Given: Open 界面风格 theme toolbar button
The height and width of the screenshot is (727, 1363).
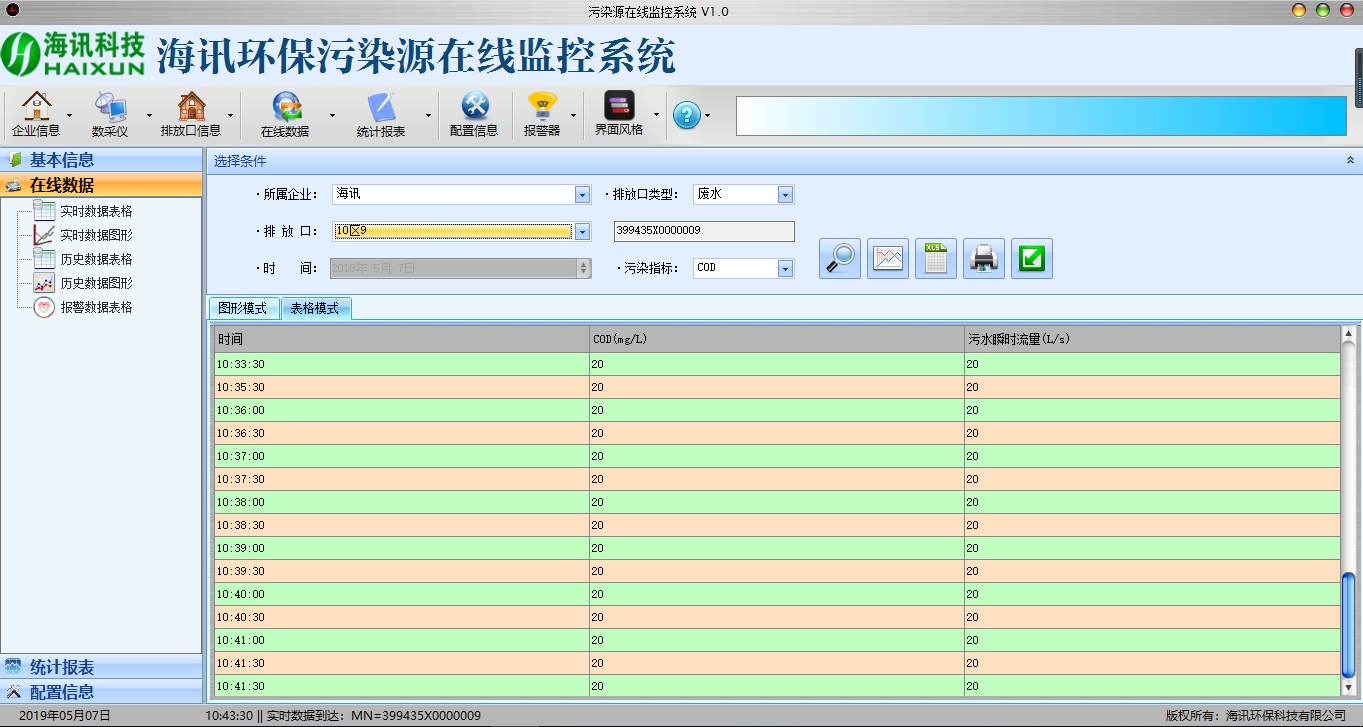Looking at the screenshot, I should tap(619, 114).
